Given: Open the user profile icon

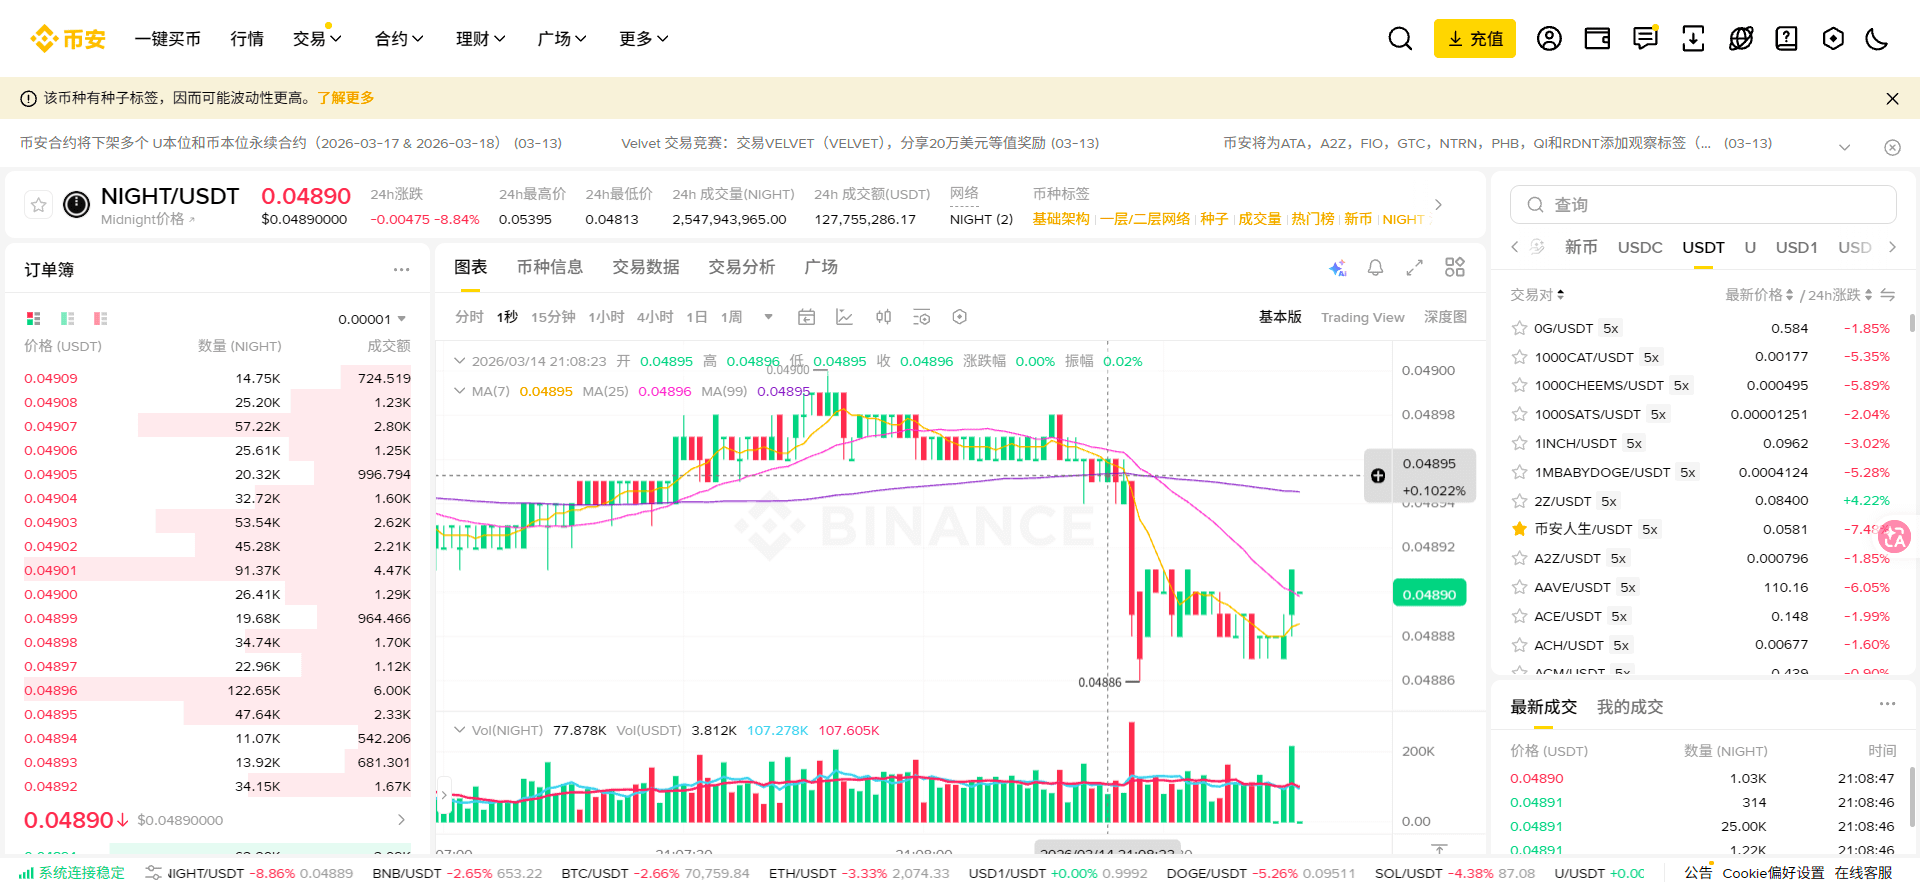Looking at the screenshot, I should (x=1549, y=39).
